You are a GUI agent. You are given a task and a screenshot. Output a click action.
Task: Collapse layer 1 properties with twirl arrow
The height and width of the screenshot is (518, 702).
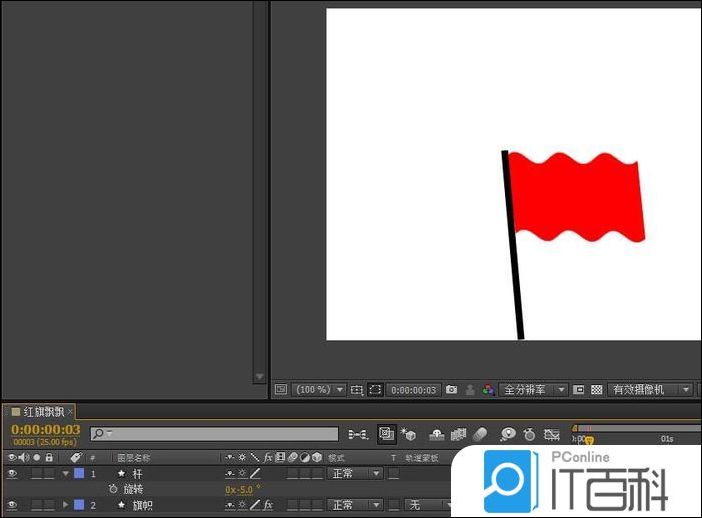[66, 473]
